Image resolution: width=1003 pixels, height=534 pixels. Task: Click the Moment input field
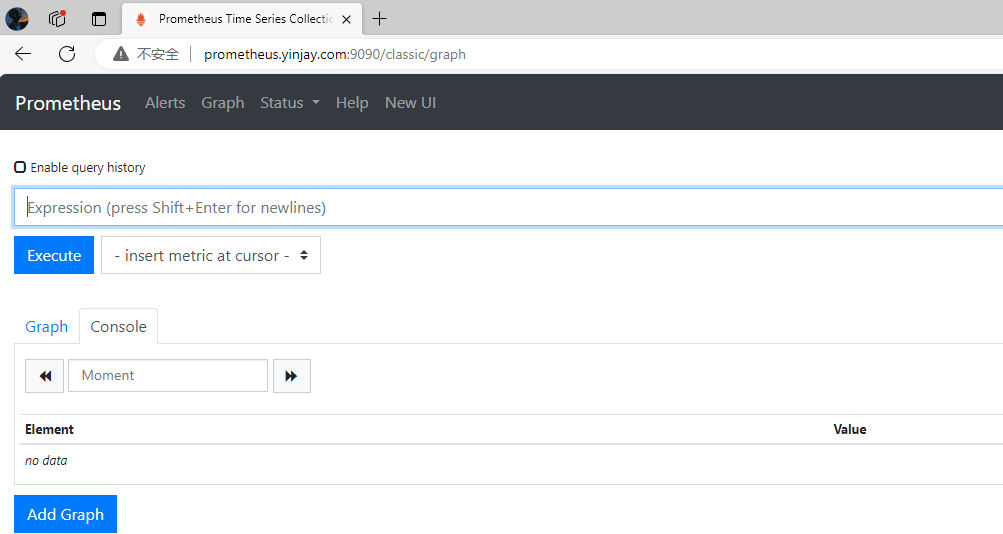pos(168,375)
